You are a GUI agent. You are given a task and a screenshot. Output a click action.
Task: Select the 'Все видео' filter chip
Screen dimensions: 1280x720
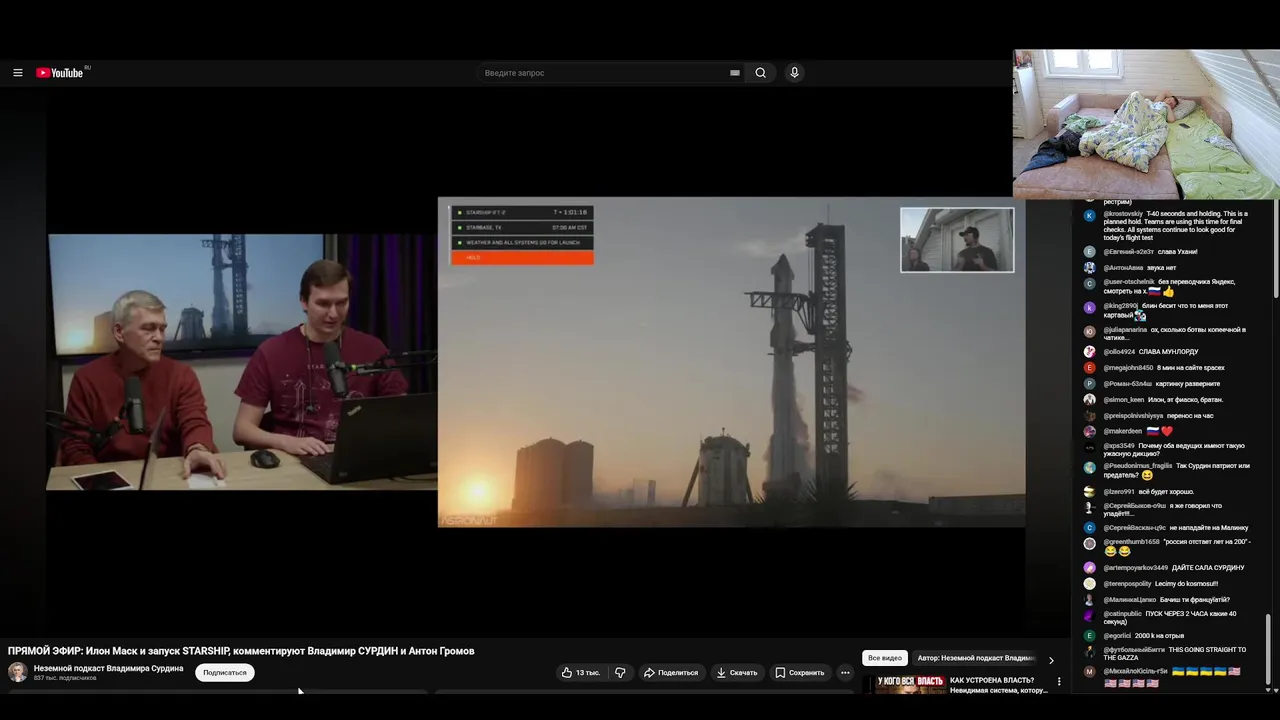click(x=885, y=658)
